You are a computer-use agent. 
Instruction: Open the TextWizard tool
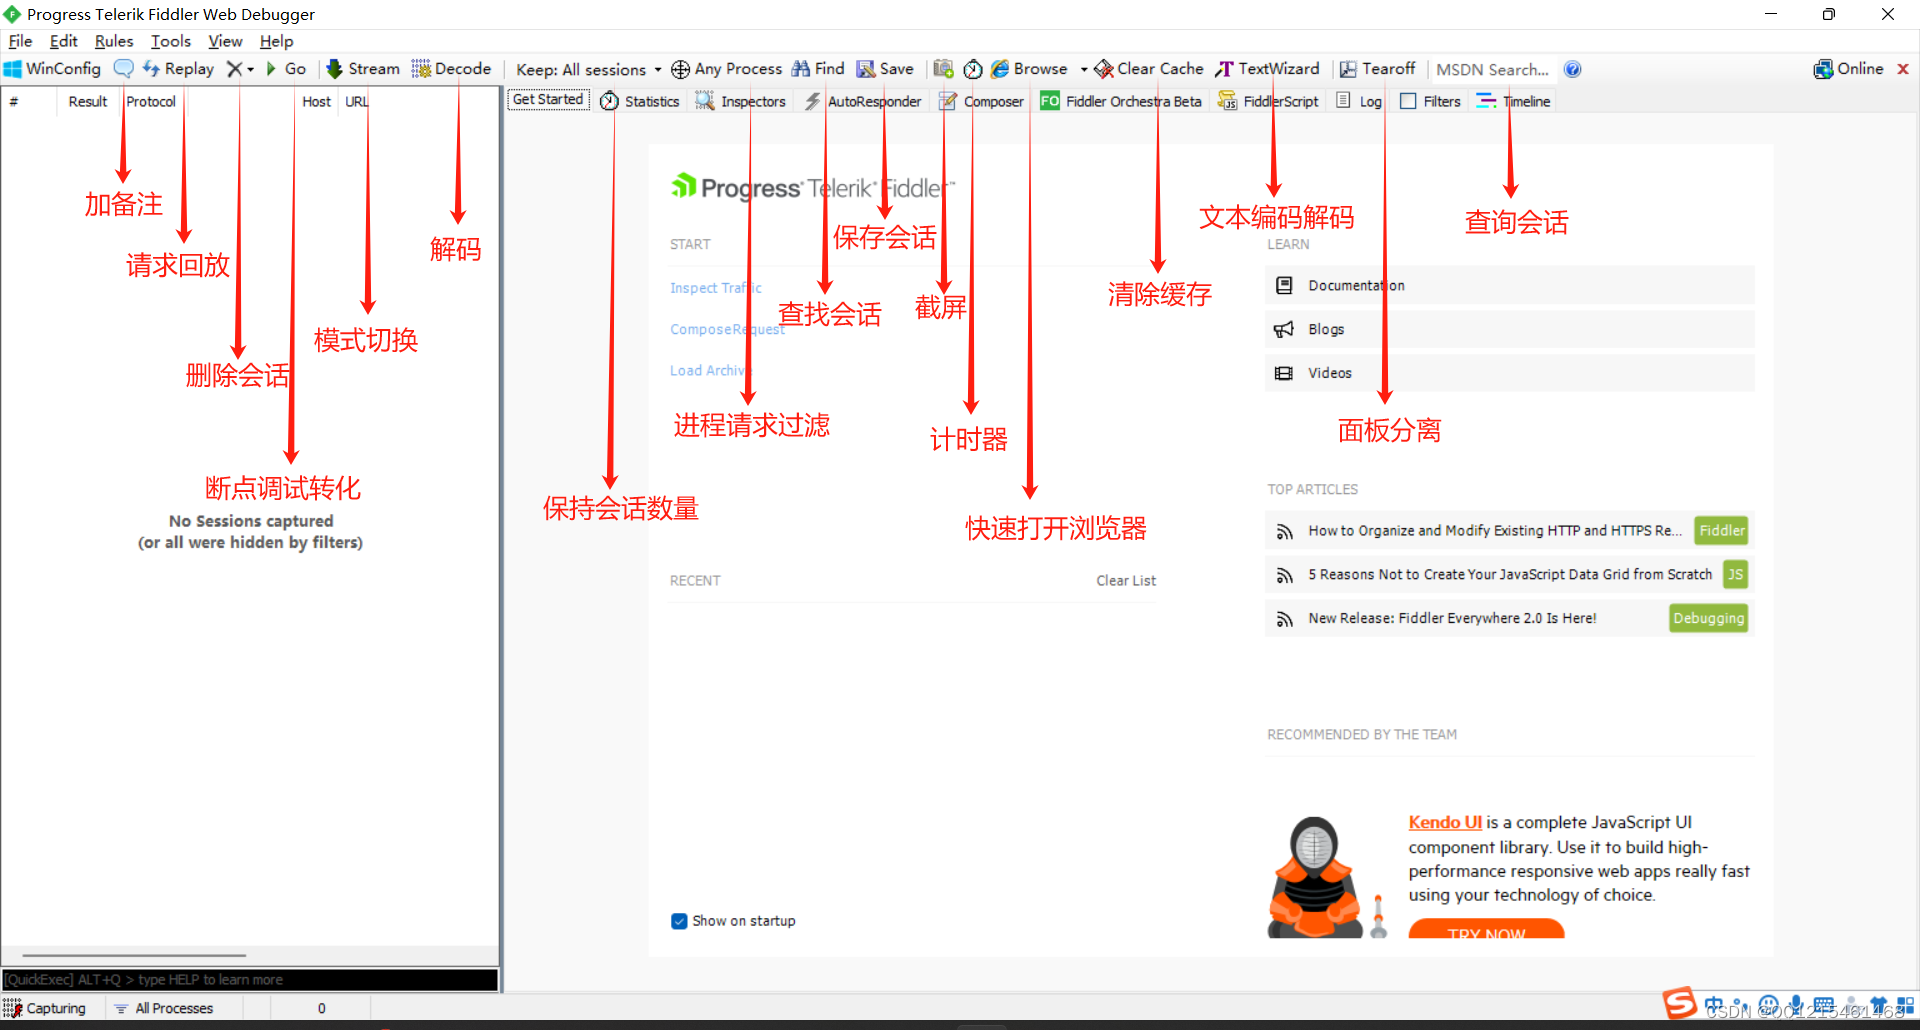1267,69
